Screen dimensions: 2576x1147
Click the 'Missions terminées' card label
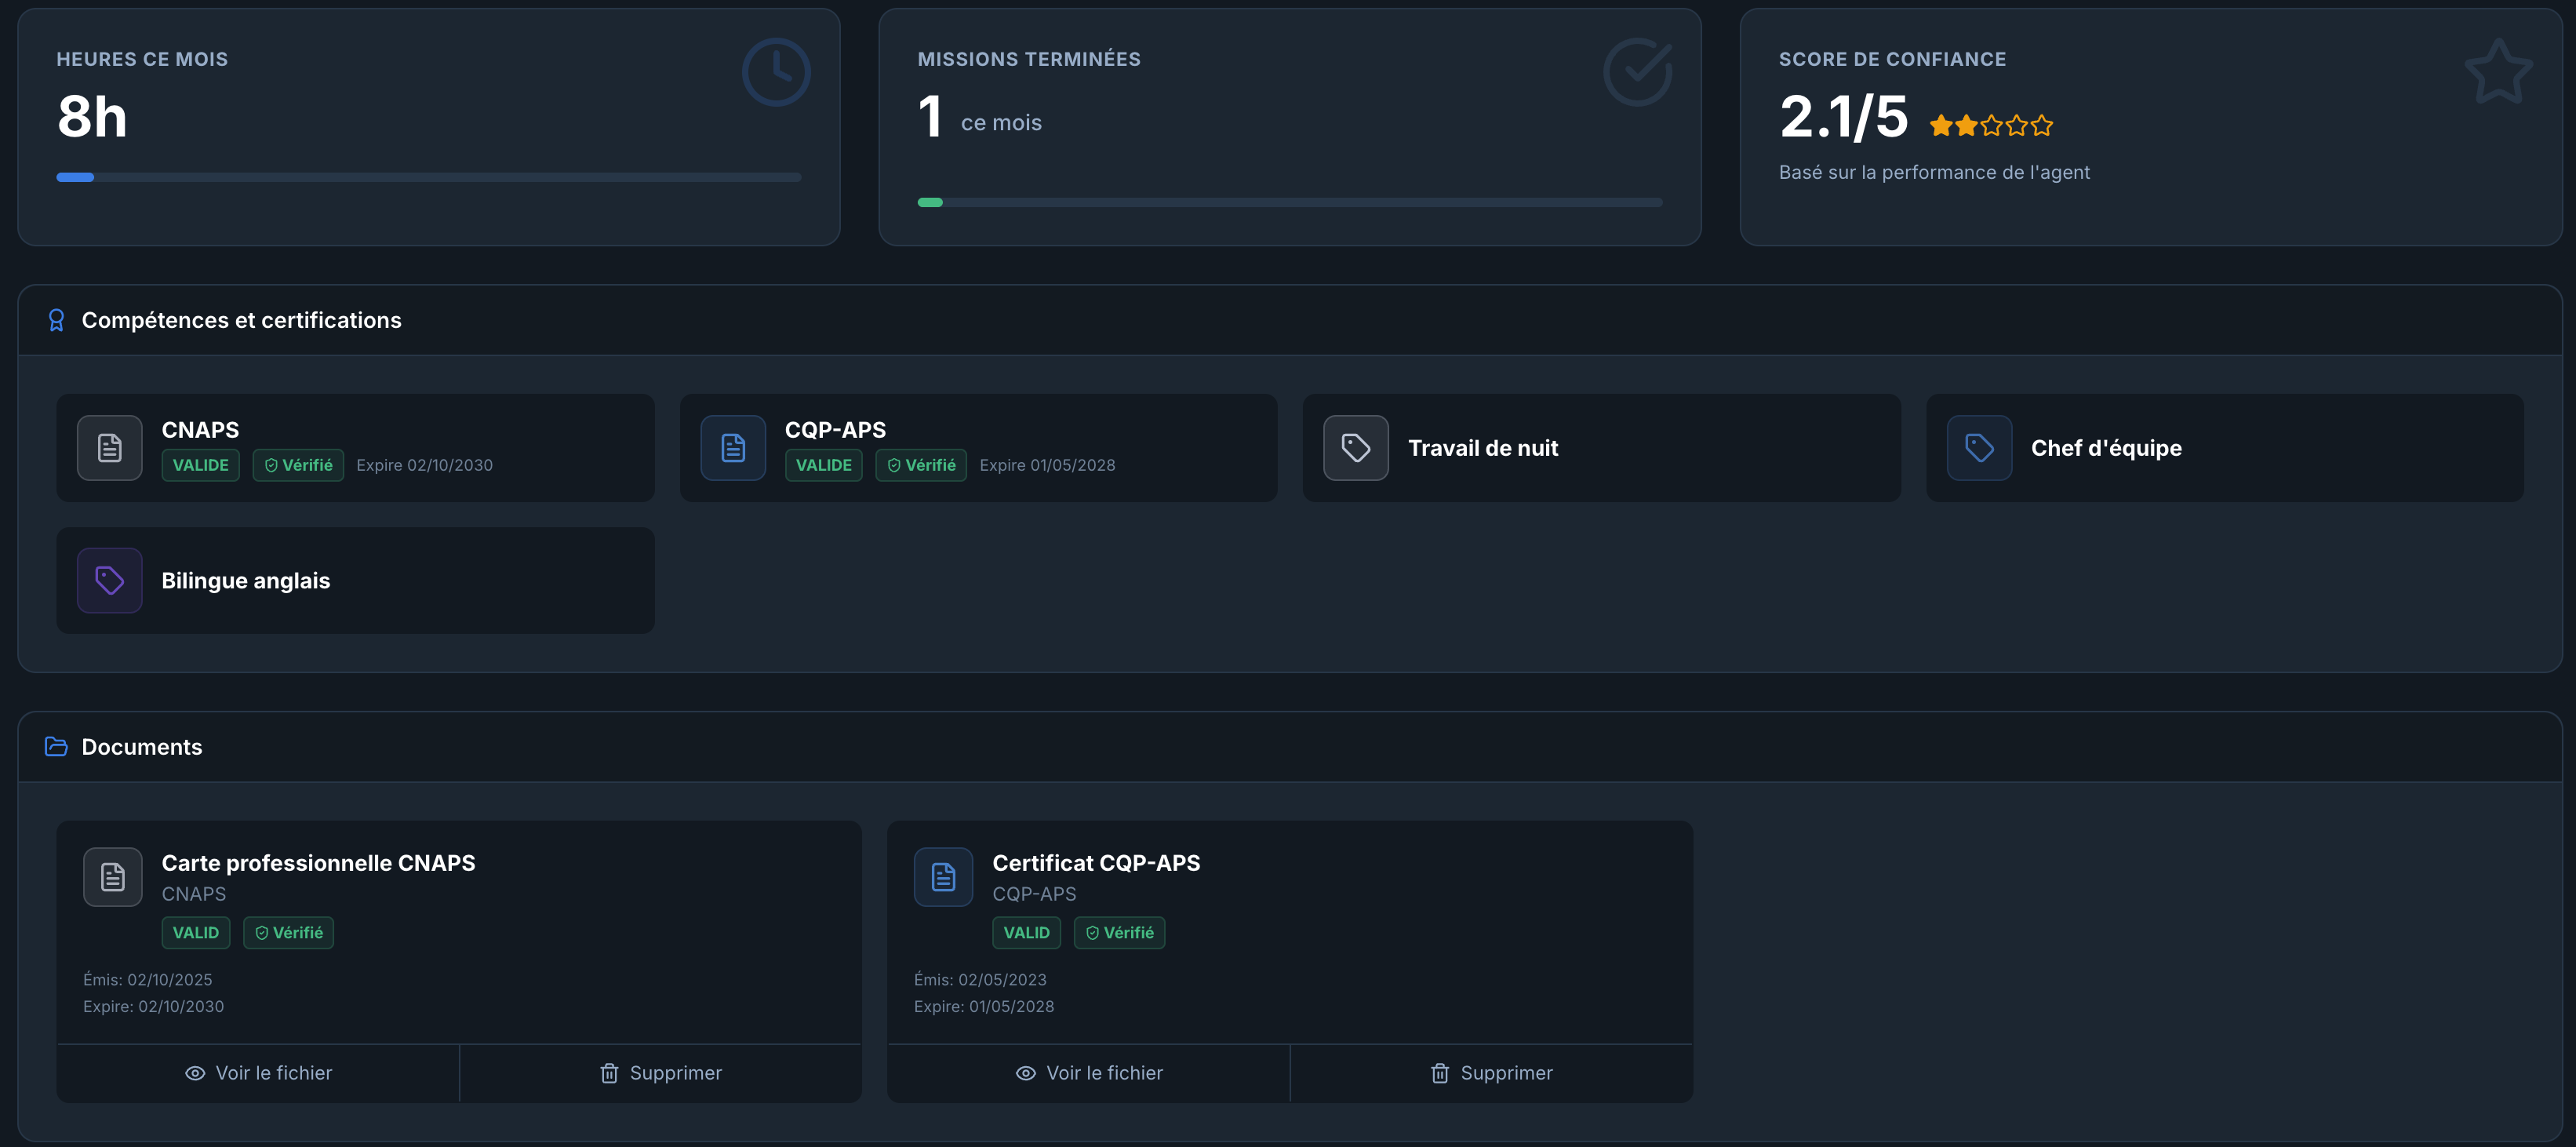point(1029,59)
